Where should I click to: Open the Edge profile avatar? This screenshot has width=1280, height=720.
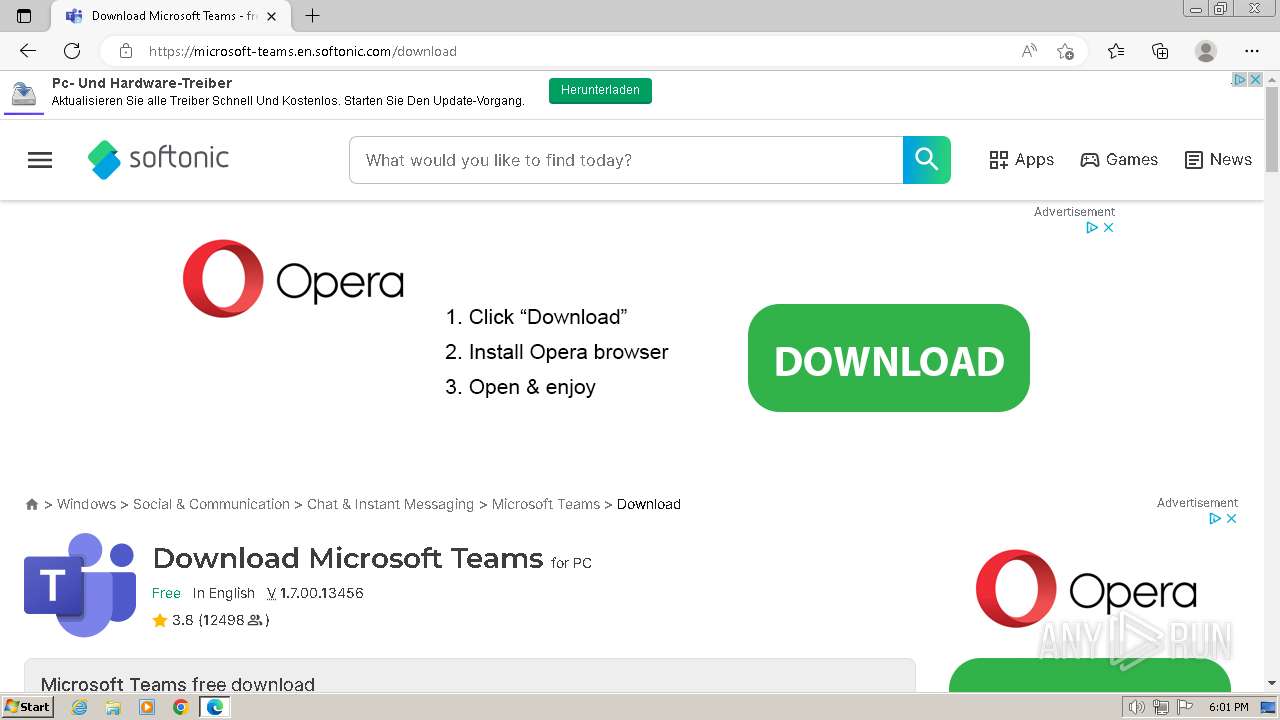[x=1206, y=51]
